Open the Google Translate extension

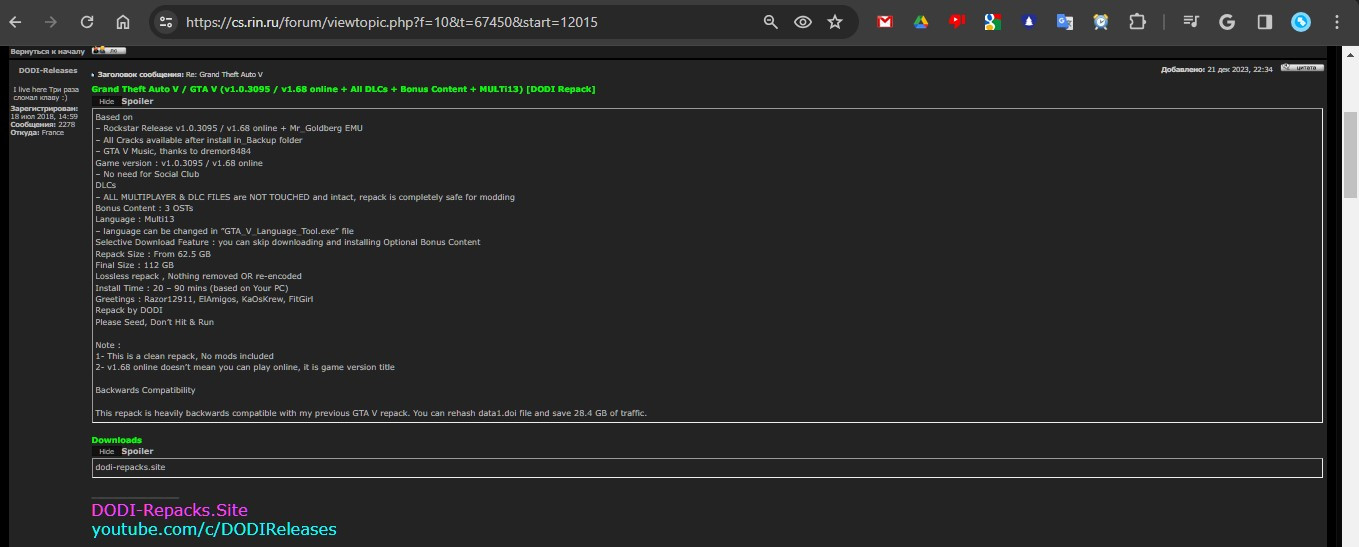click(1064, 22)
